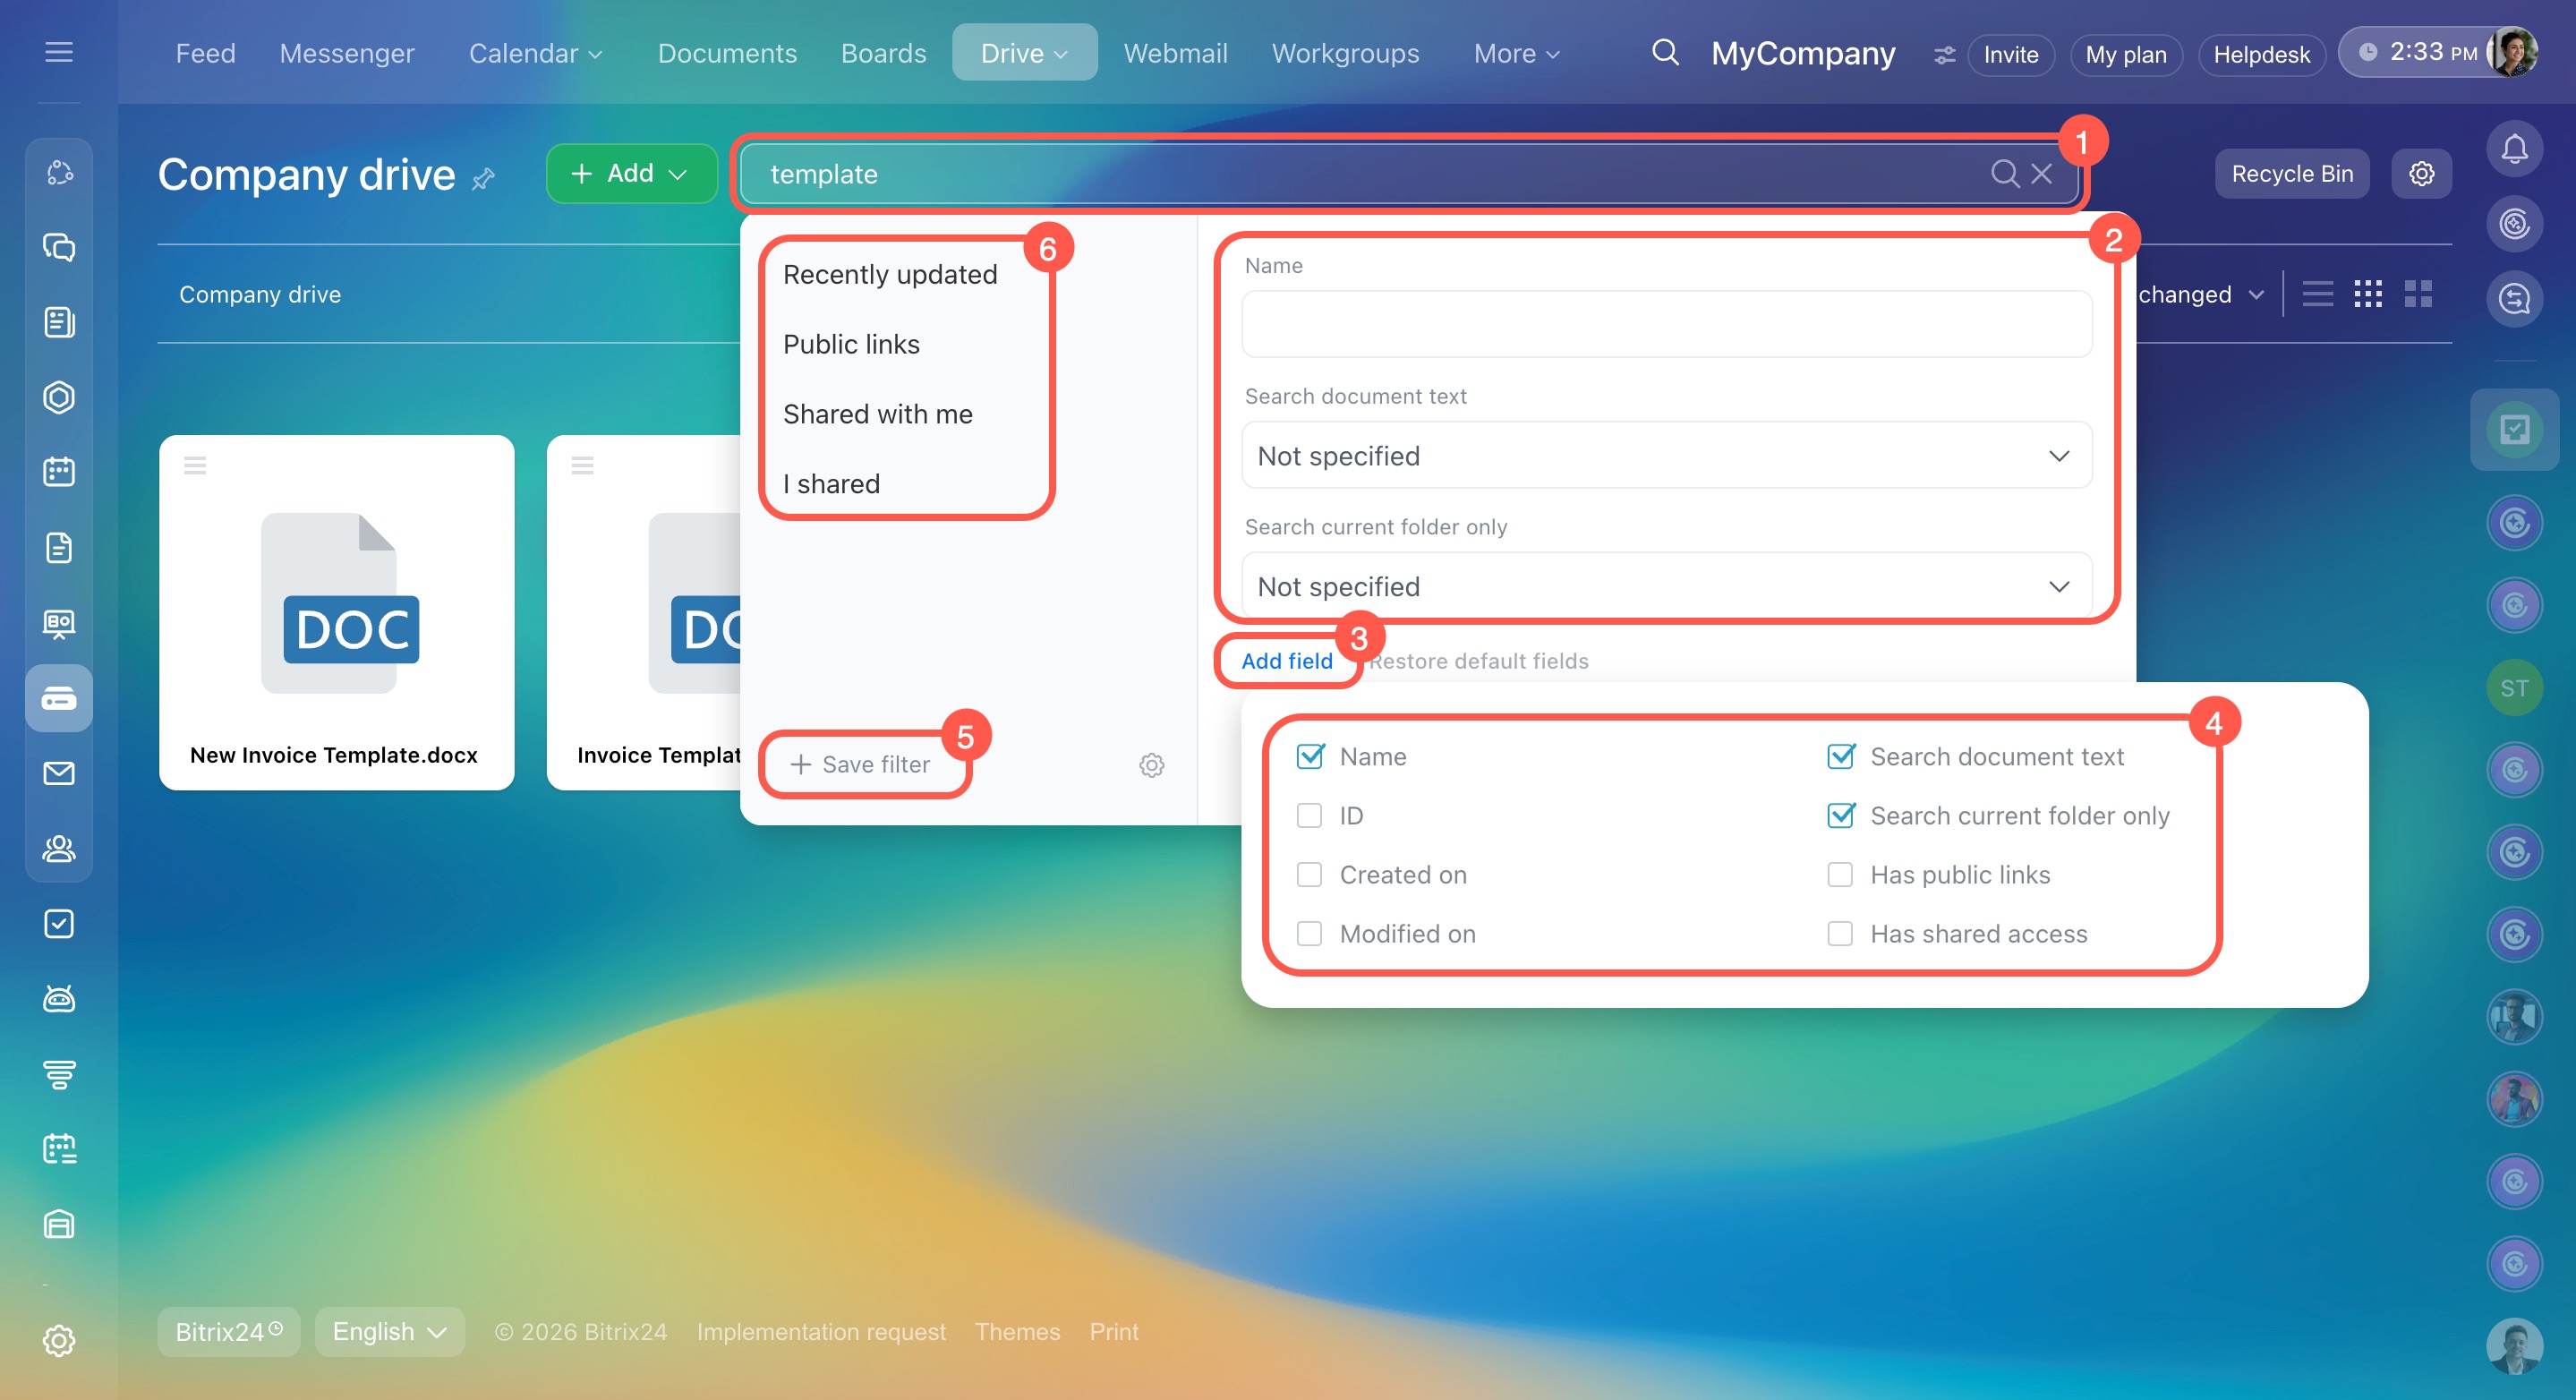This screenshot has width=2576, height=1400.
Task: Open filter settings gear near Save filter
Action: pyautogui.click(x=1151, y=765)
